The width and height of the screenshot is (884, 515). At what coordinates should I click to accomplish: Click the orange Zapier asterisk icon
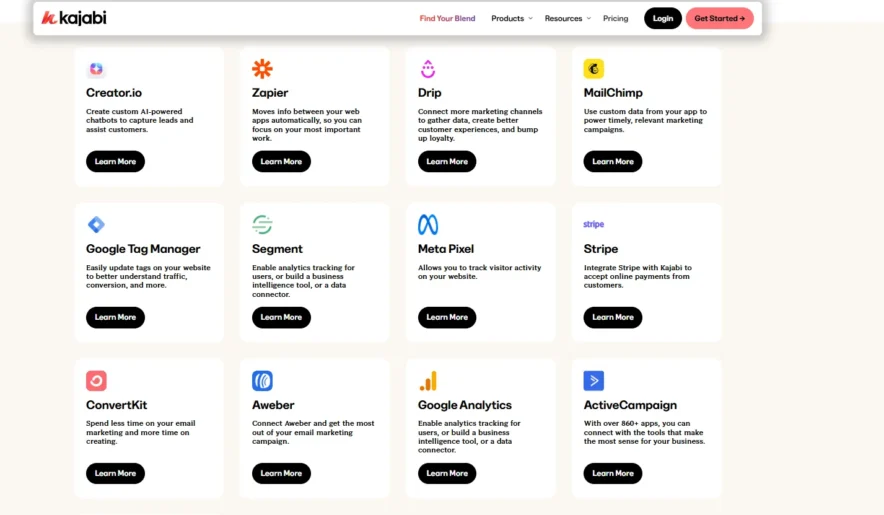coord(262,69)
